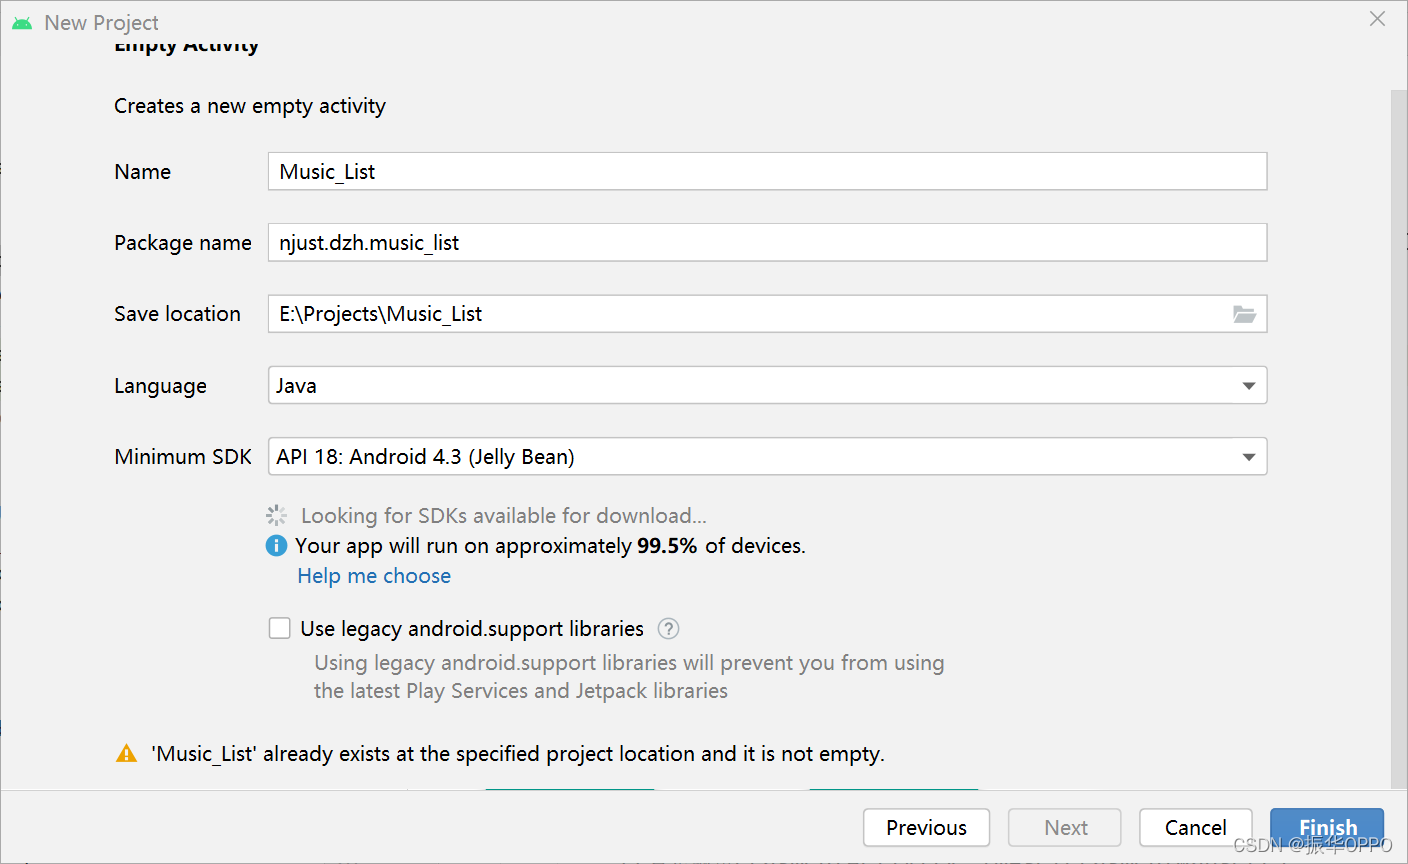The height and width of the screenshot is (864, 1408).
Task: Click the Save location path field
Action: coord(745,314)
